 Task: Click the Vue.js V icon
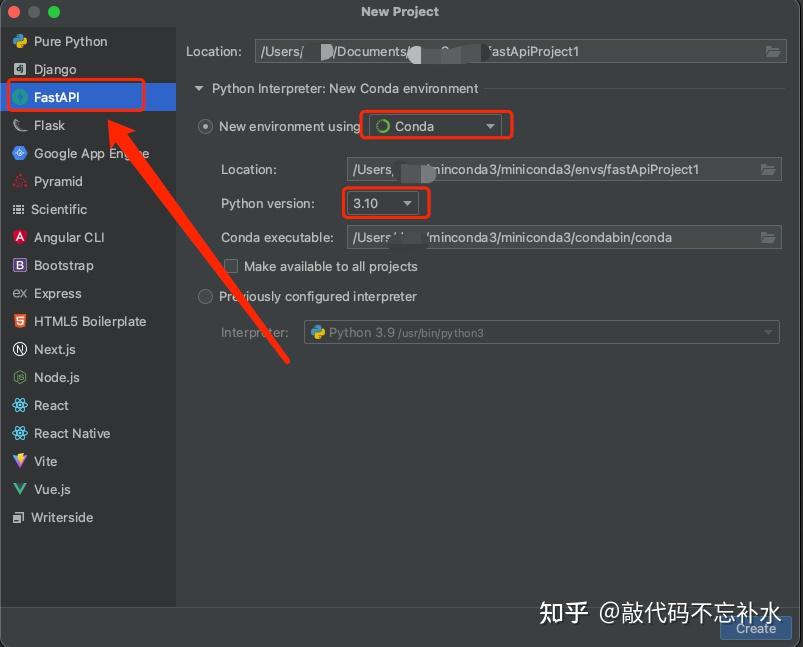coord(19,489)
